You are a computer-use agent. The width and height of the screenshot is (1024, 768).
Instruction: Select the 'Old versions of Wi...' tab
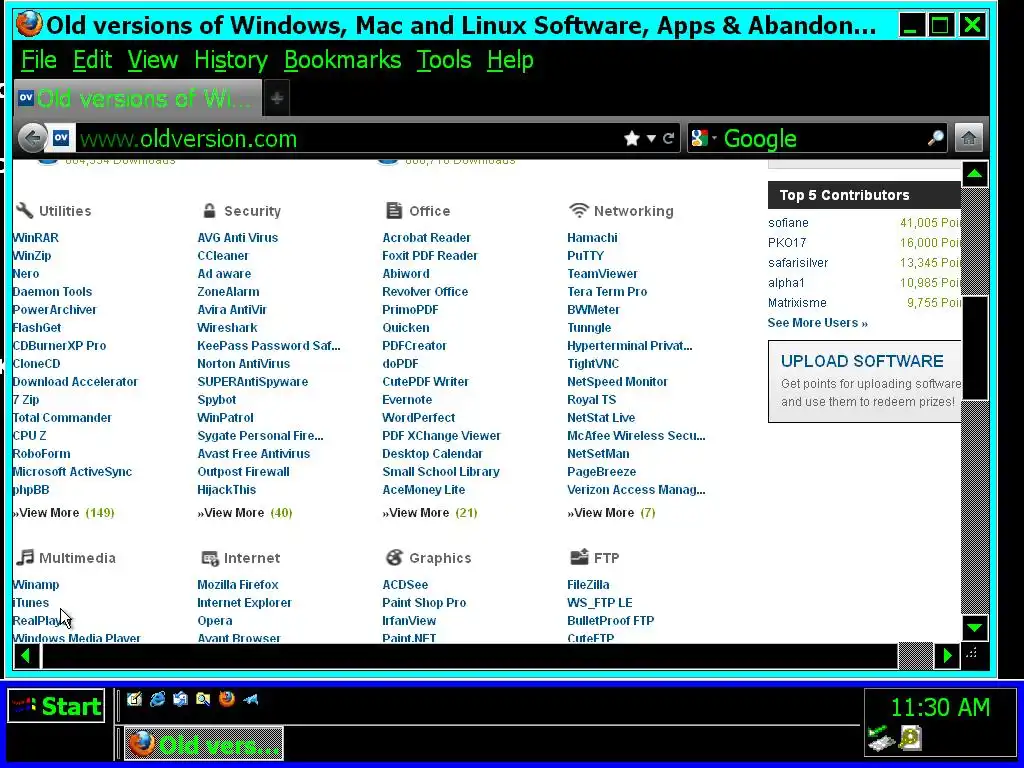[137, 99]
